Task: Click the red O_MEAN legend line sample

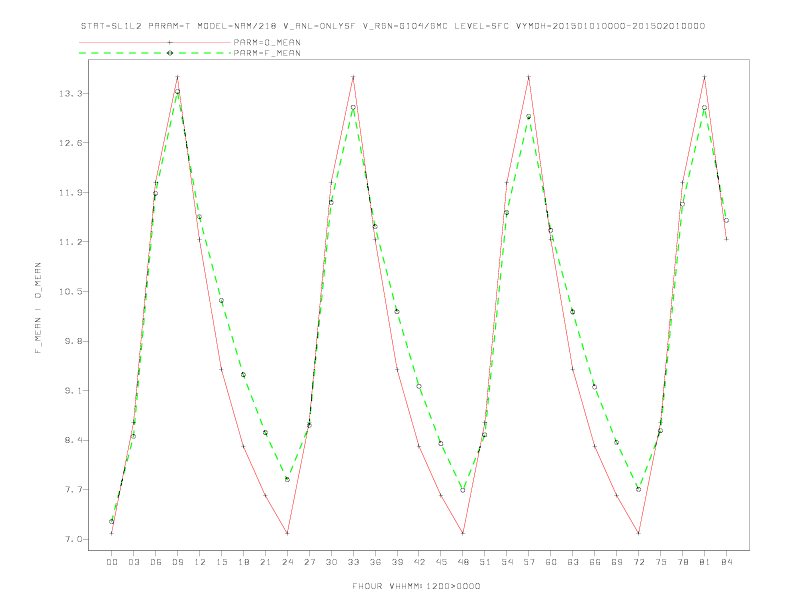Action: click(x=155, y=42)
